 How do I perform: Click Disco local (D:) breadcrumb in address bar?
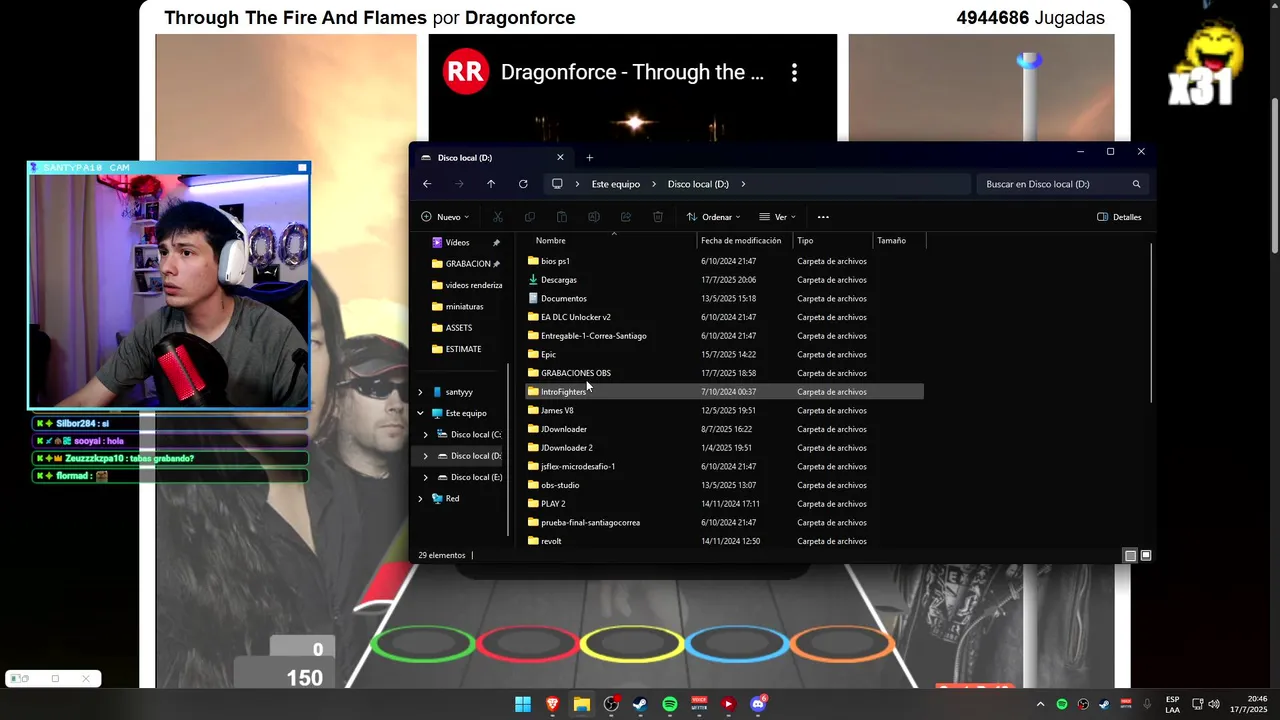[698, 184]
